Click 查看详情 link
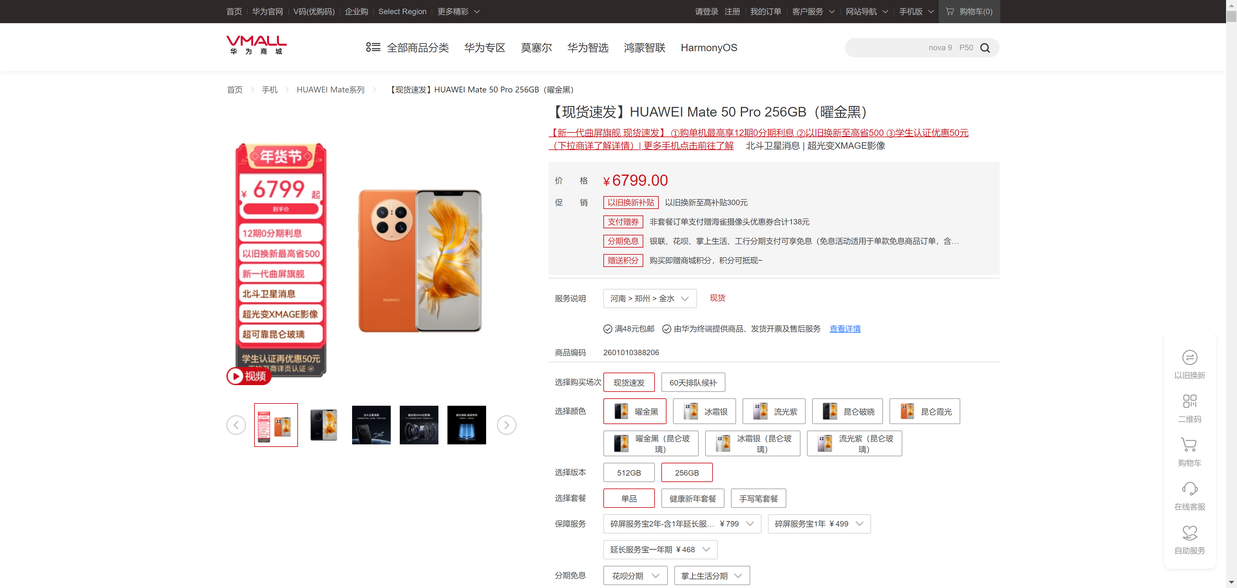This screenshot has height=588, width=1237. click(x=845, y=329)
